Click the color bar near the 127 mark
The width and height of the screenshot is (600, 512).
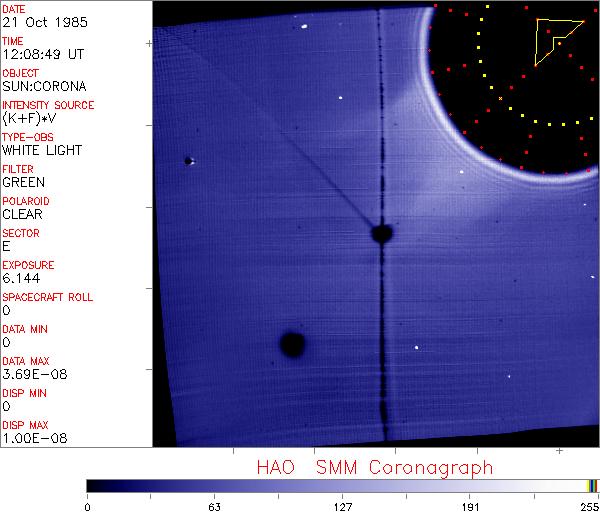(342, 485)
